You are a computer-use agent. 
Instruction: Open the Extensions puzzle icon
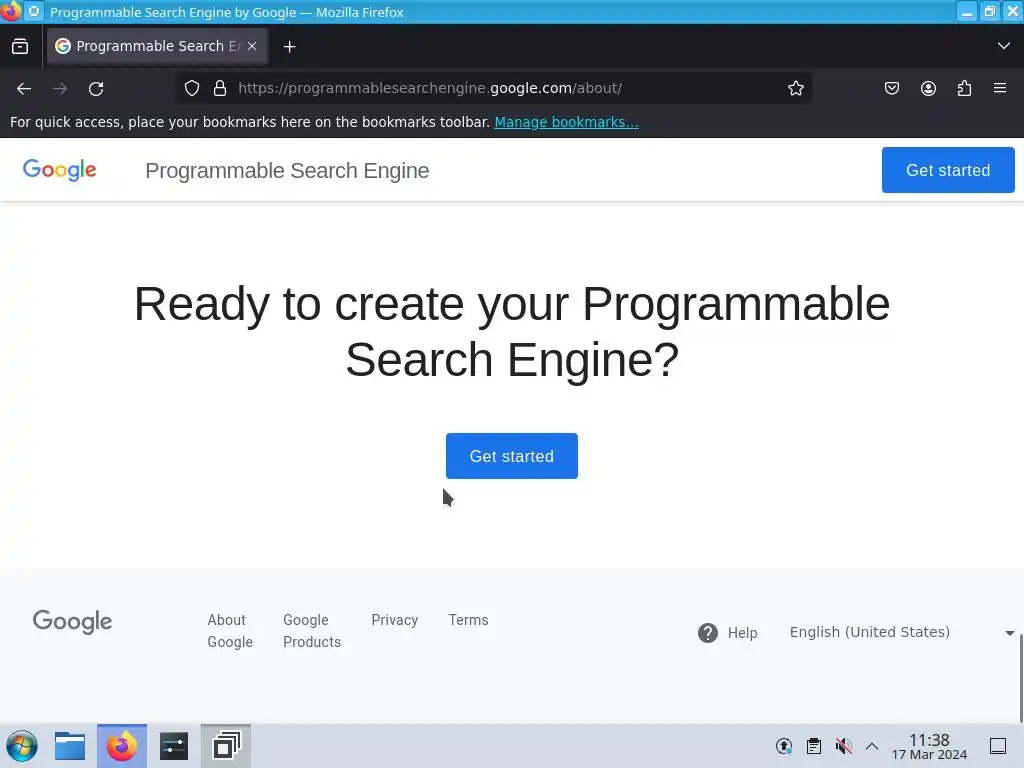click(x=964, y=88)
